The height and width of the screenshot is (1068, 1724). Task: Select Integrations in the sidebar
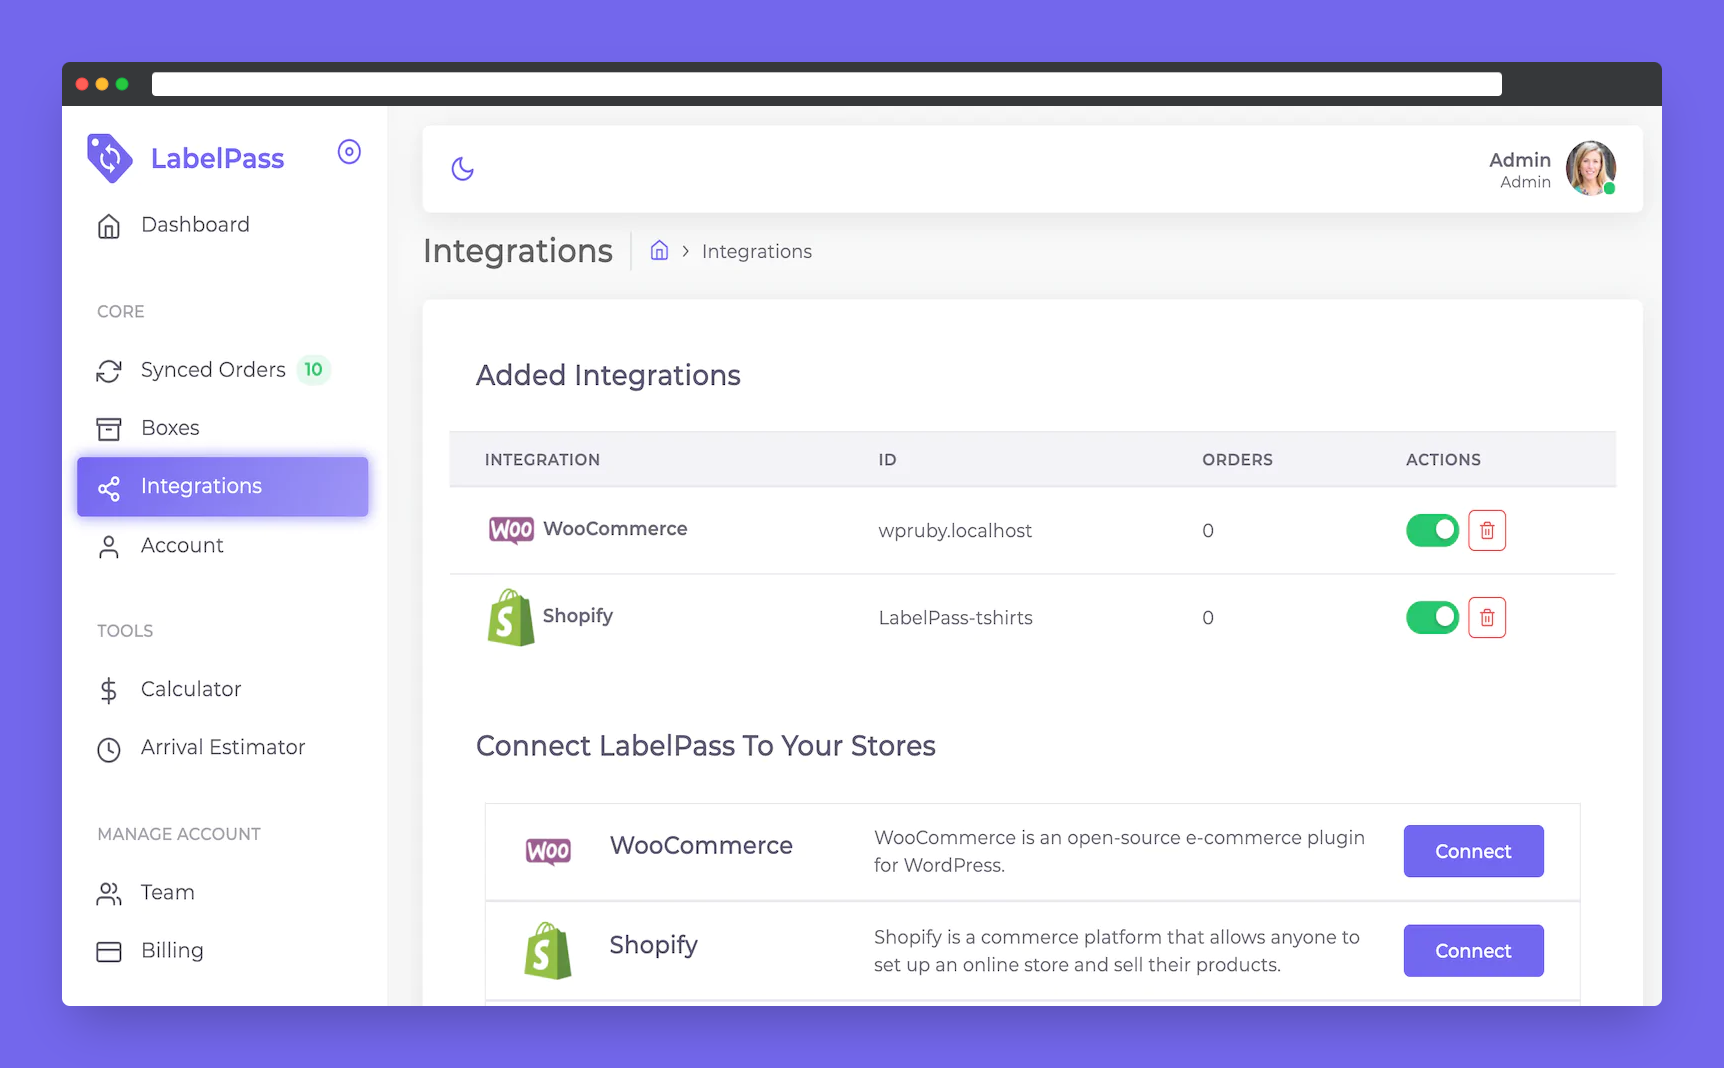(222, 487)
